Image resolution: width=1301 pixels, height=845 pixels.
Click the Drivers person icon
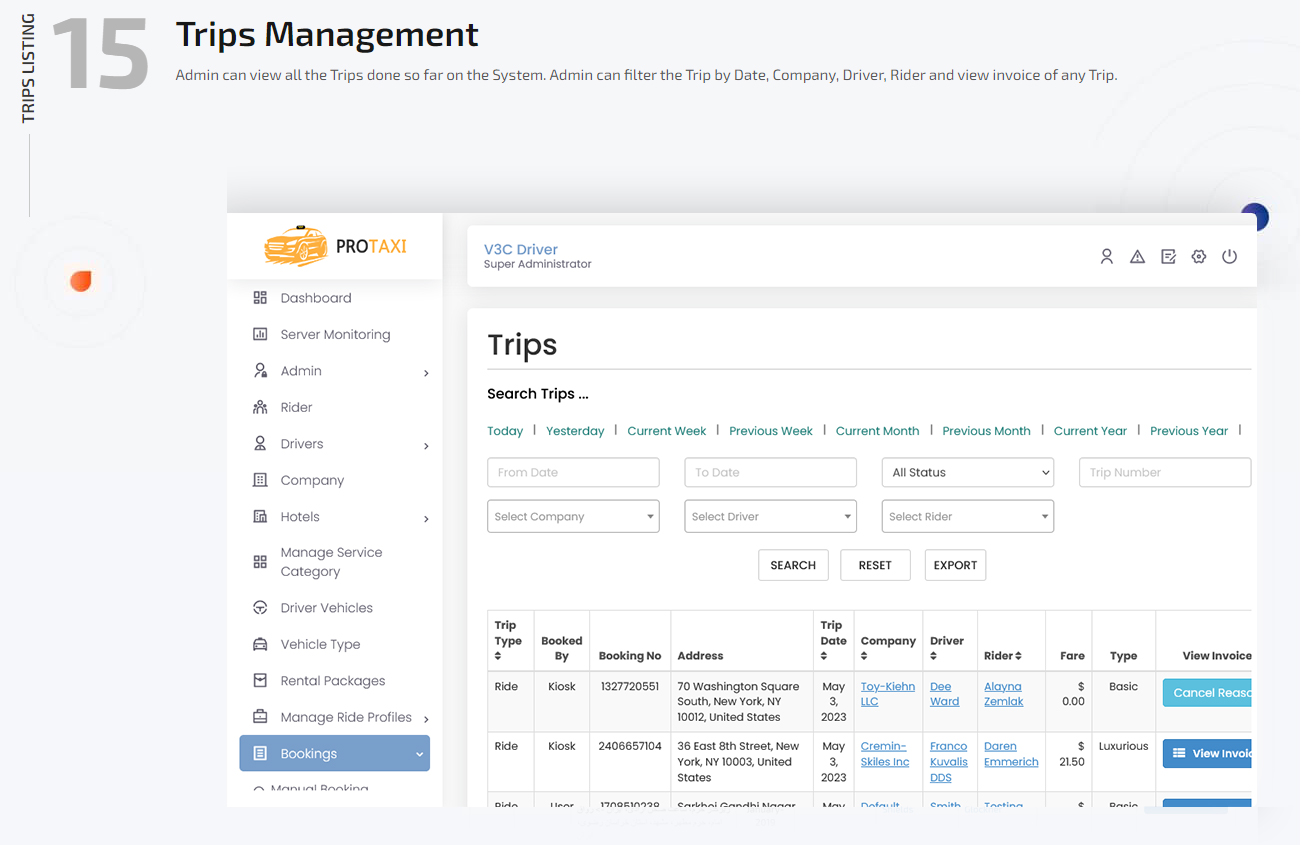(260, 444)
